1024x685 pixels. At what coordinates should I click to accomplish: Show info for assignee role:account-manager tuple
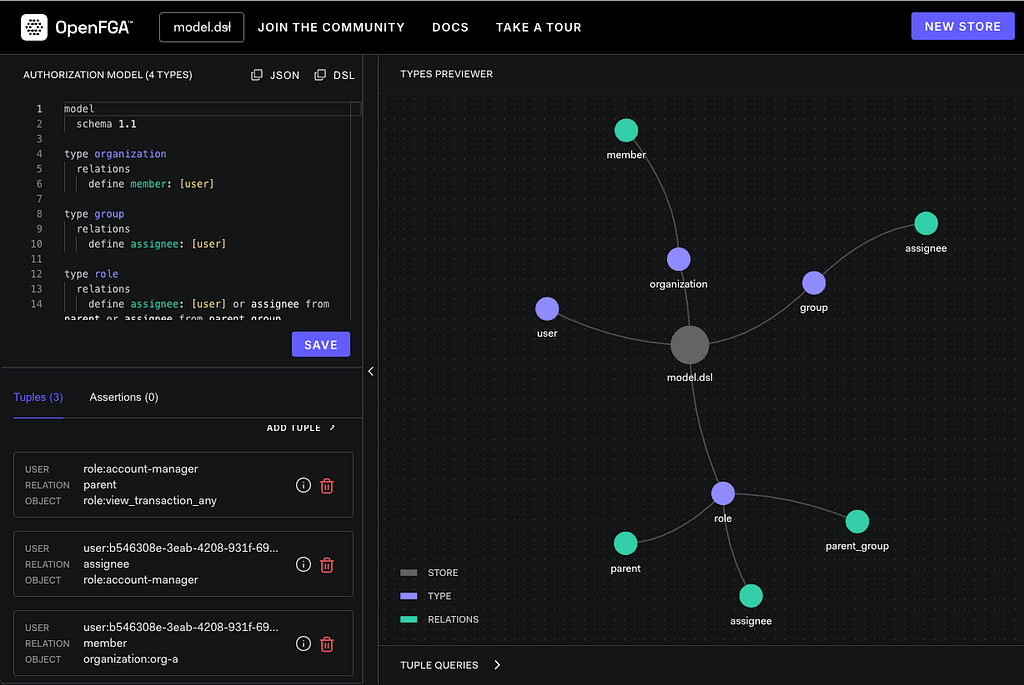click(303, 564)
